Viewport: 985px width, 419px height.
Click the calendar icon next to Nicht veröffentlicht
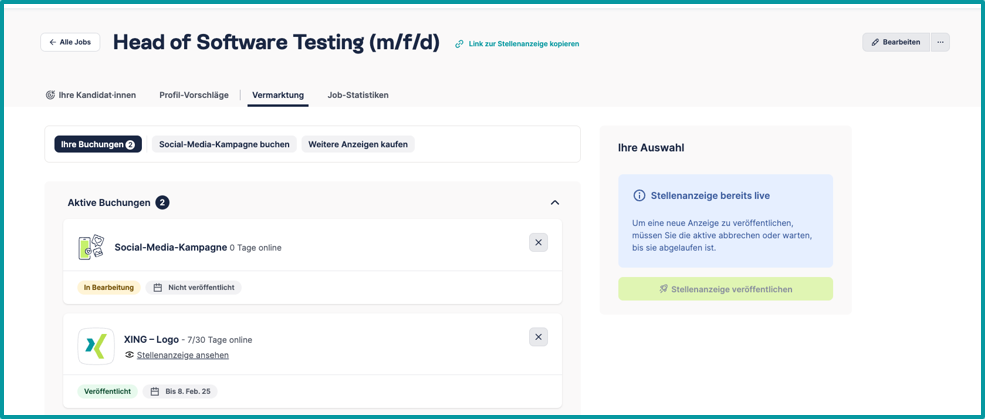[x=158, y=288]
